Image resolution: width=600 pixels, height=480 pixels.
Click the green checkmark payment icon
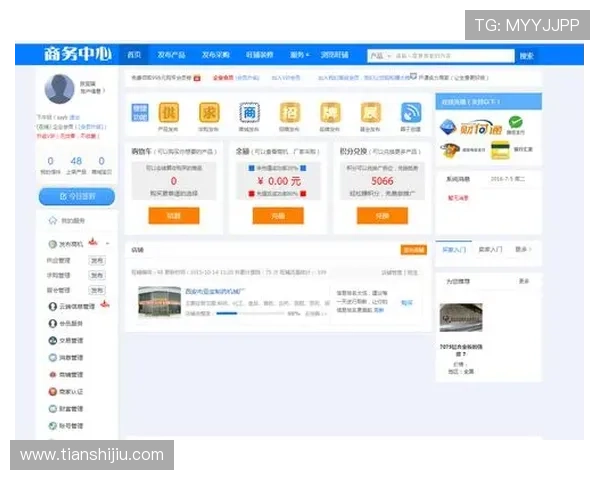(x=515, y=123)
